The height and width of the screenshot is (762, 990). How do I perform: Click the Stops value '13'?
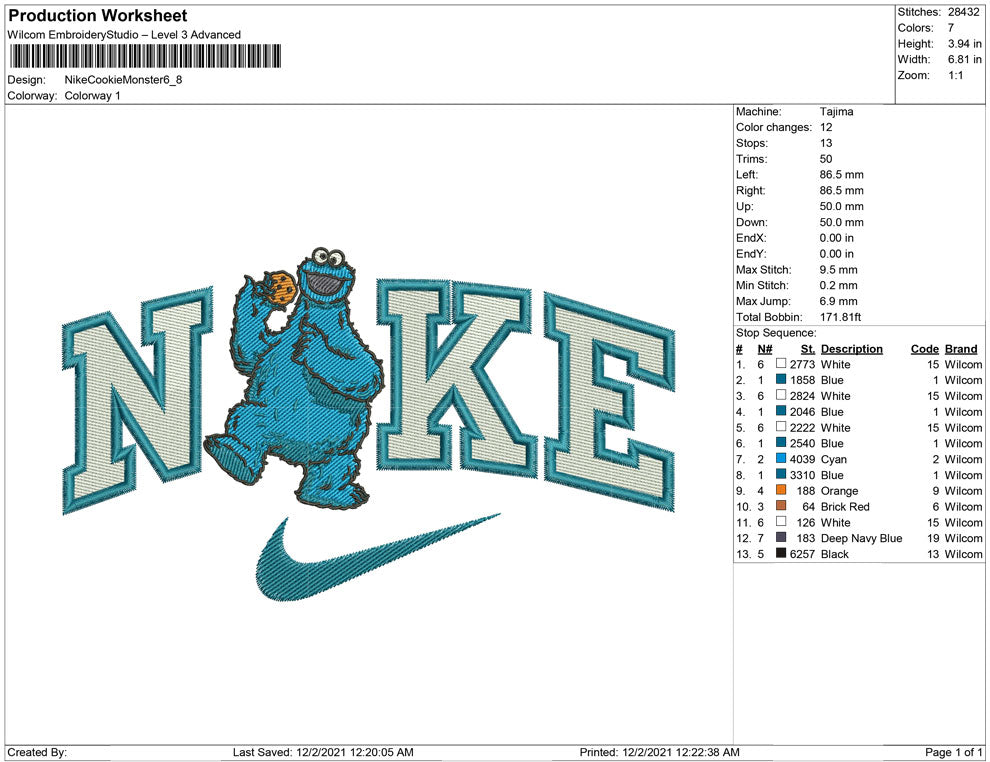(x=826, y=143)
